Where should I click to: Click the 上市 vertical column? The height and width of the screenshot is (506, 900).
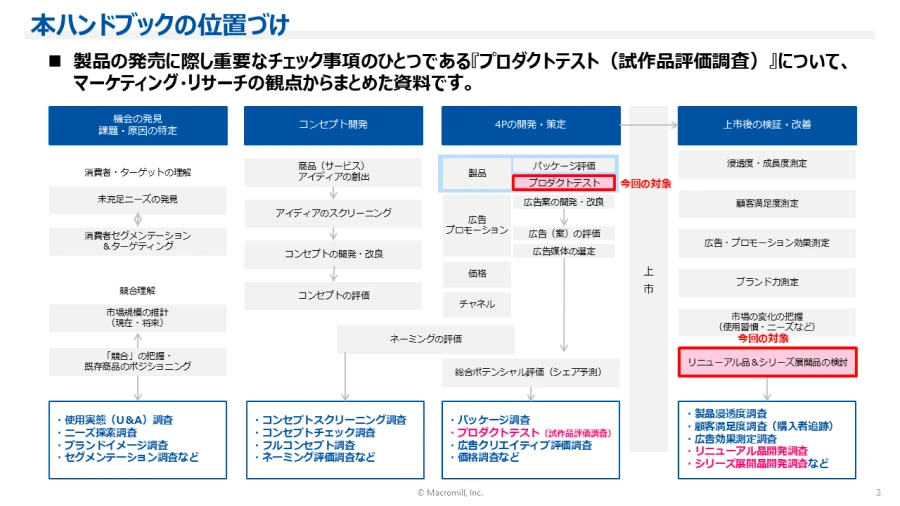pyautogui.click(x=649, y=280)
